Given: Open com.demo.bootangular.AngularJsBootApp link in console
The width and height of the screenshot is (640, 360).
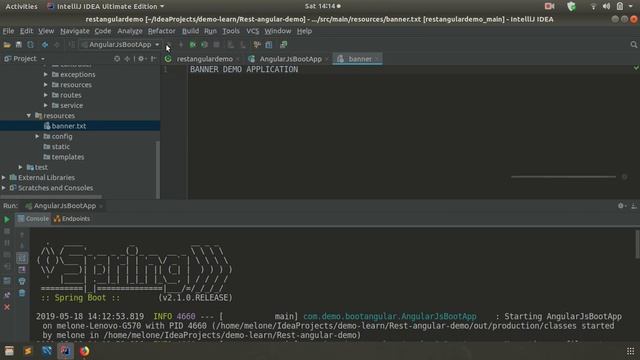Looking at the screenshot, I should [389, 316].
